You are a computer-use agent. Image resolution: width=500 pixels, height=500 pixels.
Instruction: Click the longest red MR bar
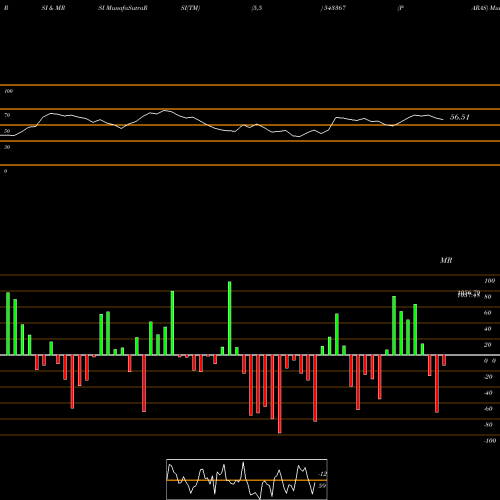279,394
